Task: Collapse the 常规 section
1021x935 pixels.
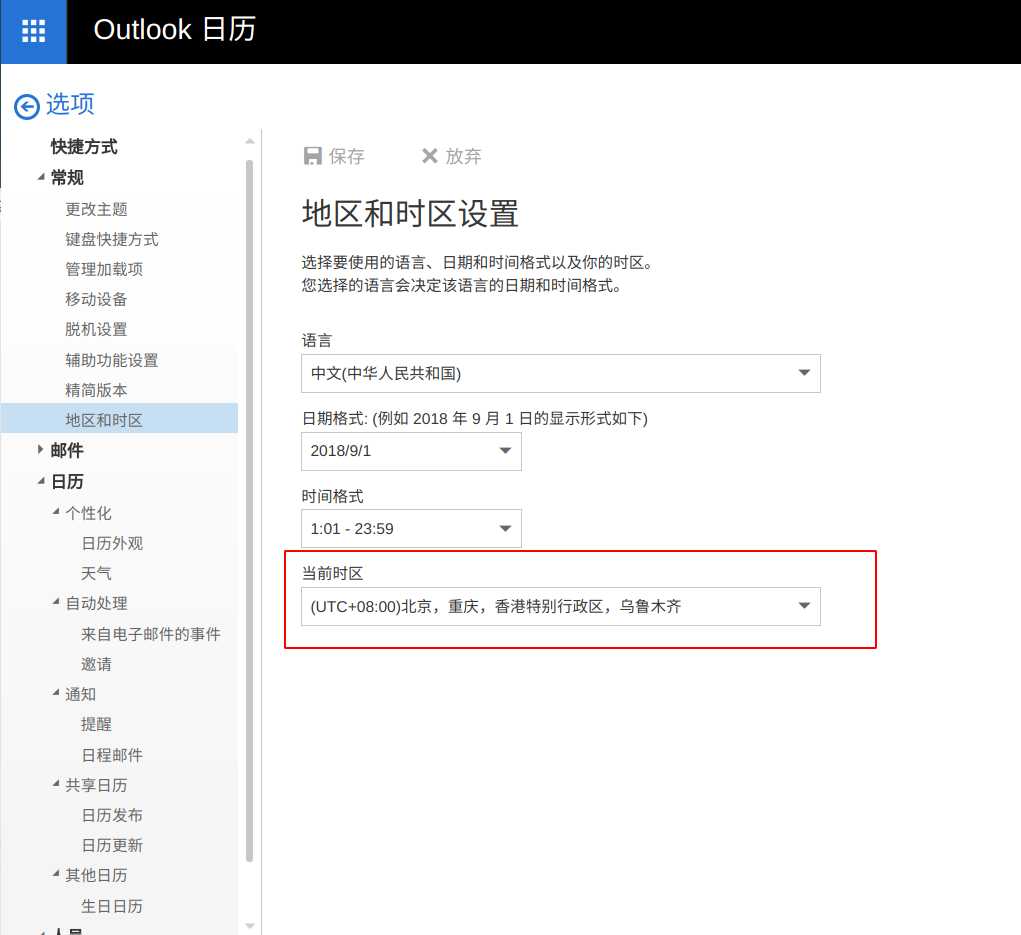Action: coord(42,176)
